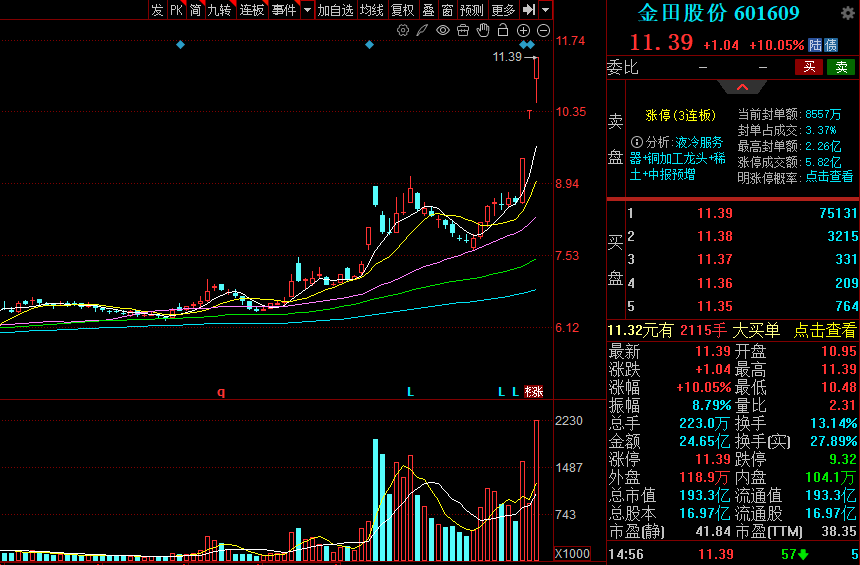Toggle the chart lock icon
This screenshot has height=565, width=860.
pyautogui.click(x=503, y=31)
